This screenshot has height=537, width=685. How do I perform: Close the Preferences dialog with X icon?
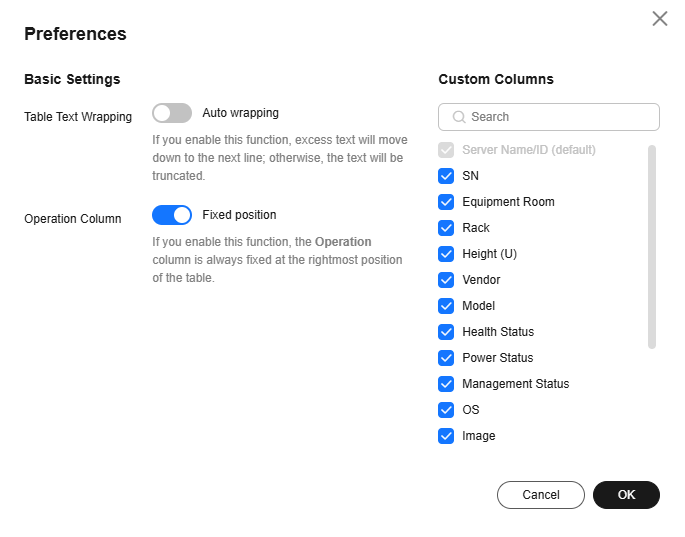coord(660,19)
